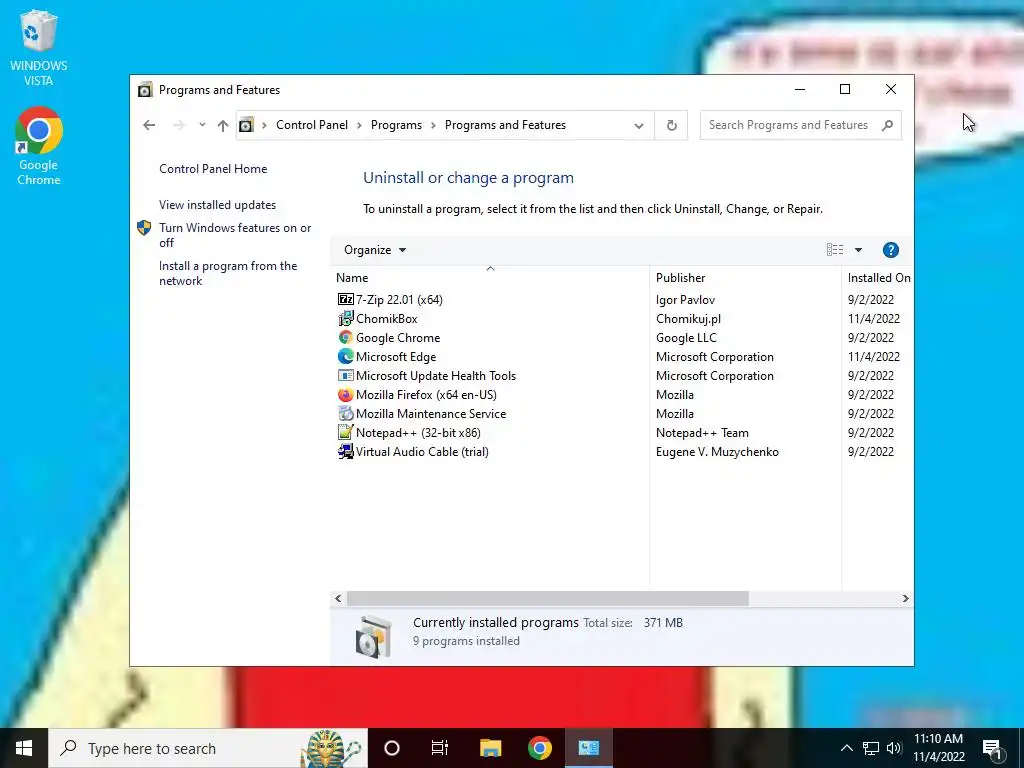Open recent locations dropdown arrow

202,125
